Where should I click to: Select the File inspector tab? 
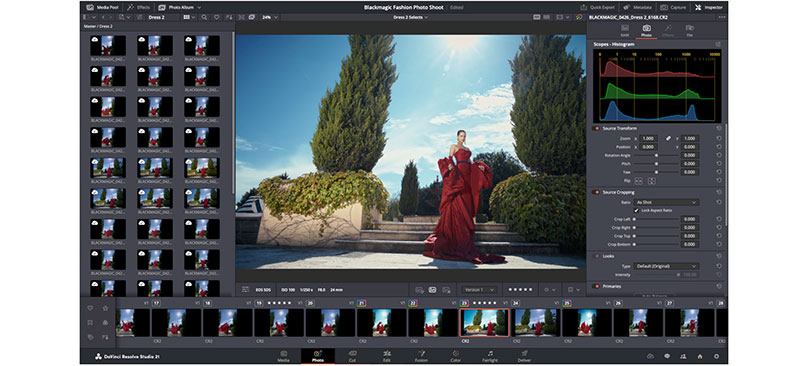pyautogui.click(x=689, y=30)
